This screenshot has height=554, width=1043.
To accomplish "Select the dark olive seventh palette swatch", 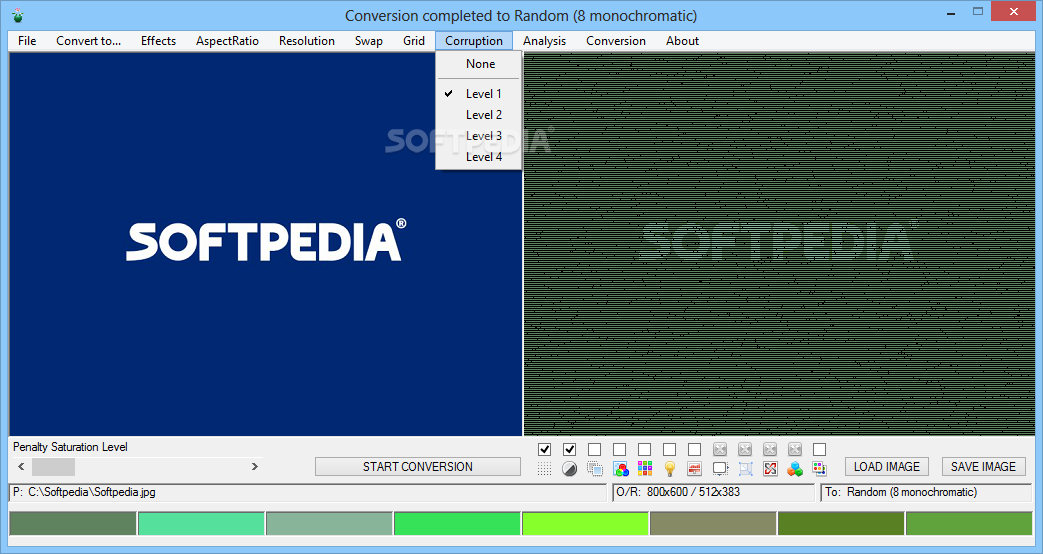I will pyautogui.click(x=841, y=523).
